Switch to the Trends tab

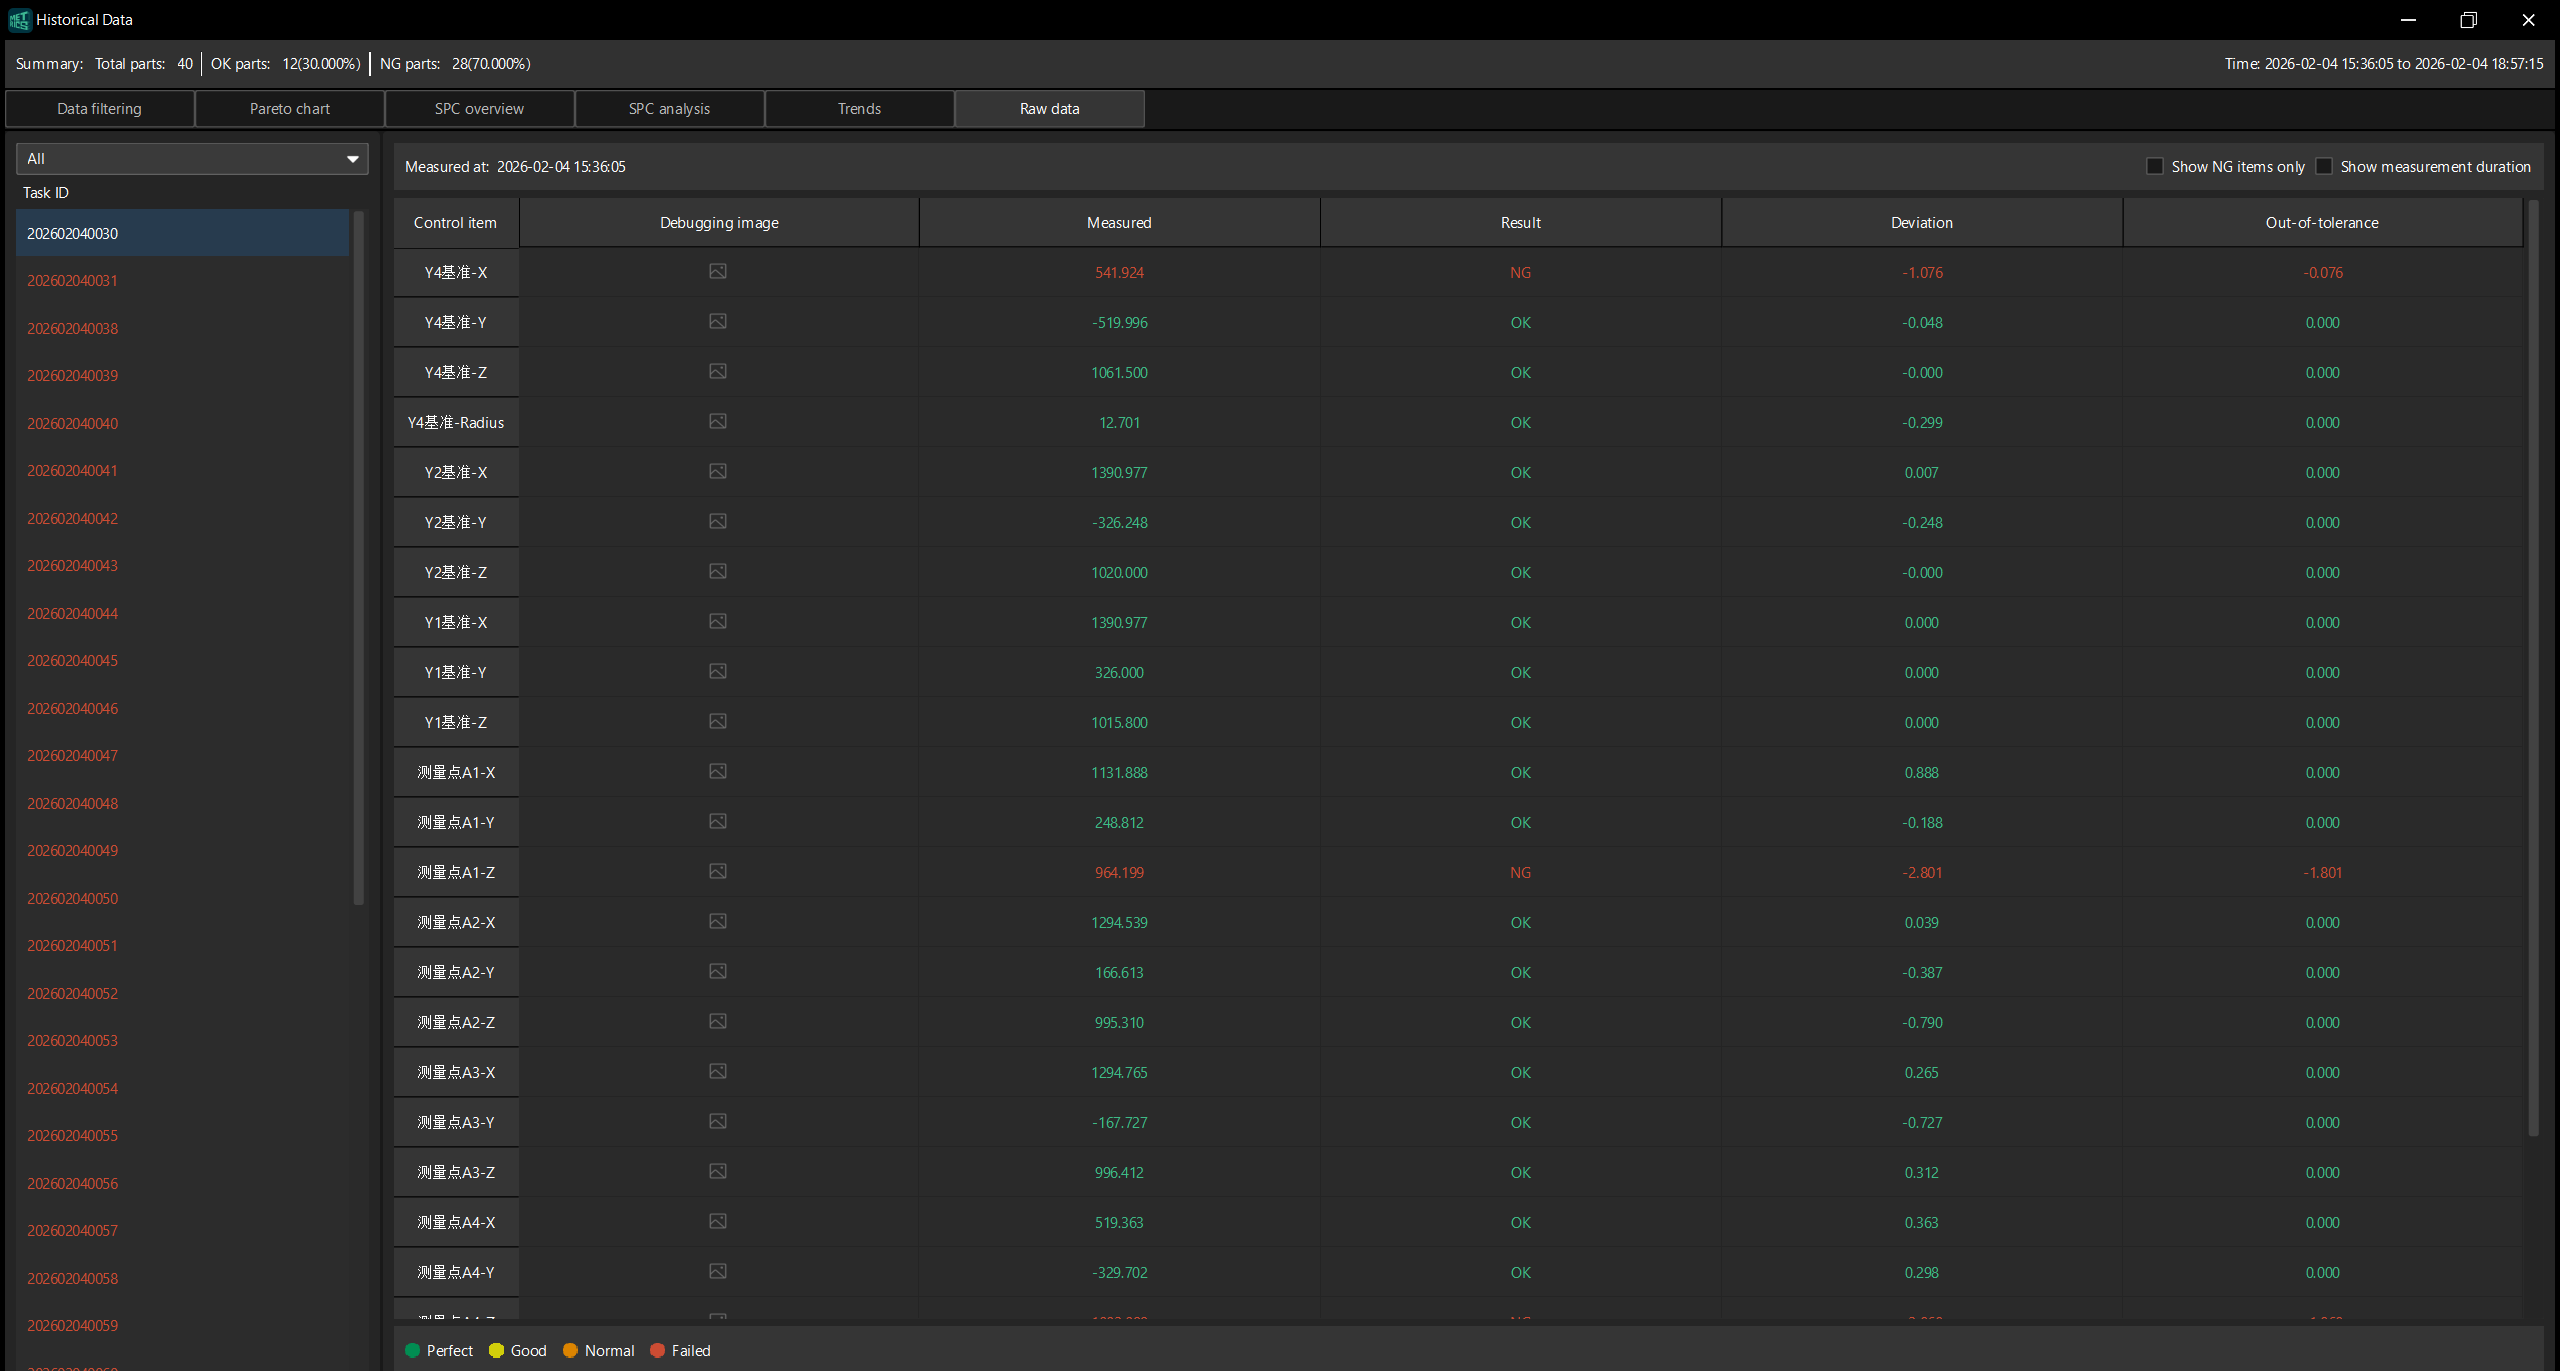858,108
